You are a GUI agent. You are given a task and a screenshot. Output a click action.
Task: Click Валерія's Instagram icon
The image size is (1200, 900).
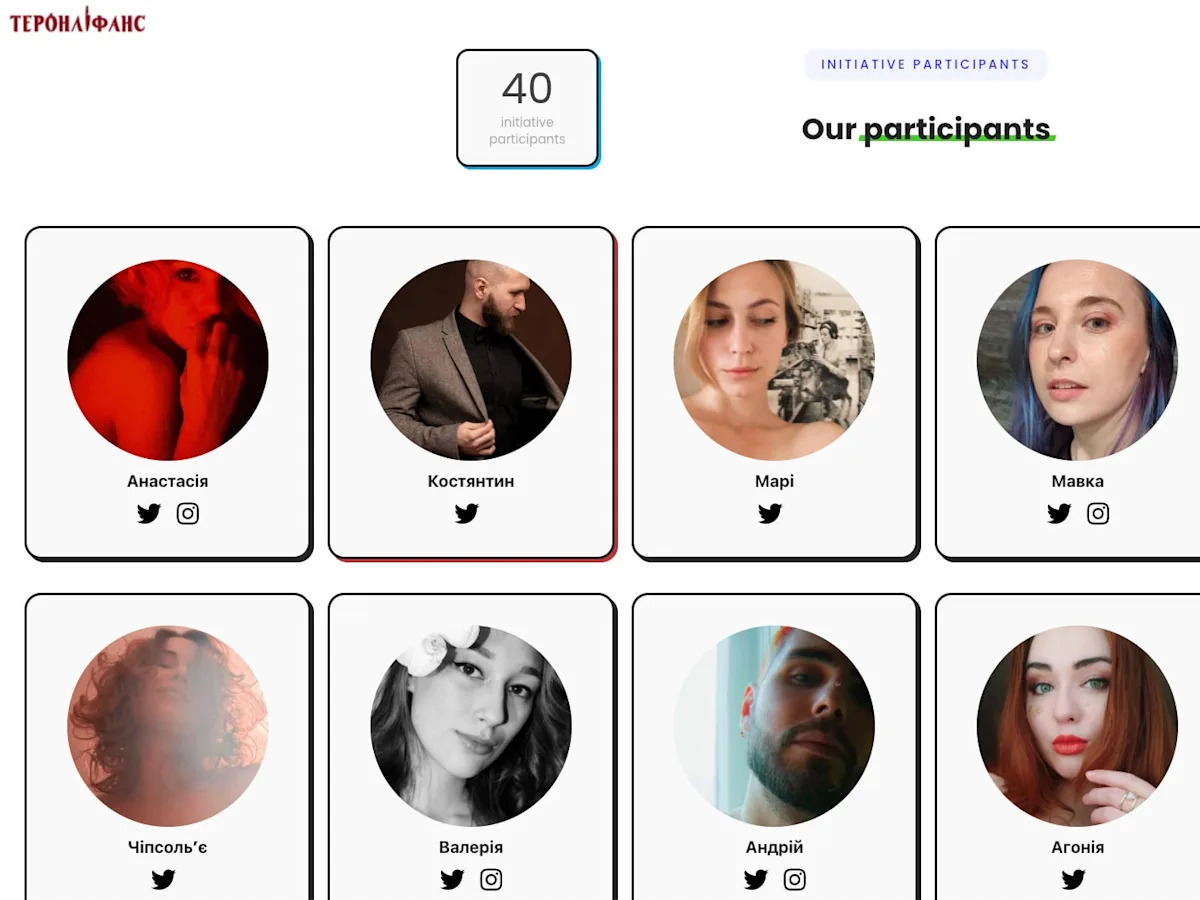pos(491,880)
